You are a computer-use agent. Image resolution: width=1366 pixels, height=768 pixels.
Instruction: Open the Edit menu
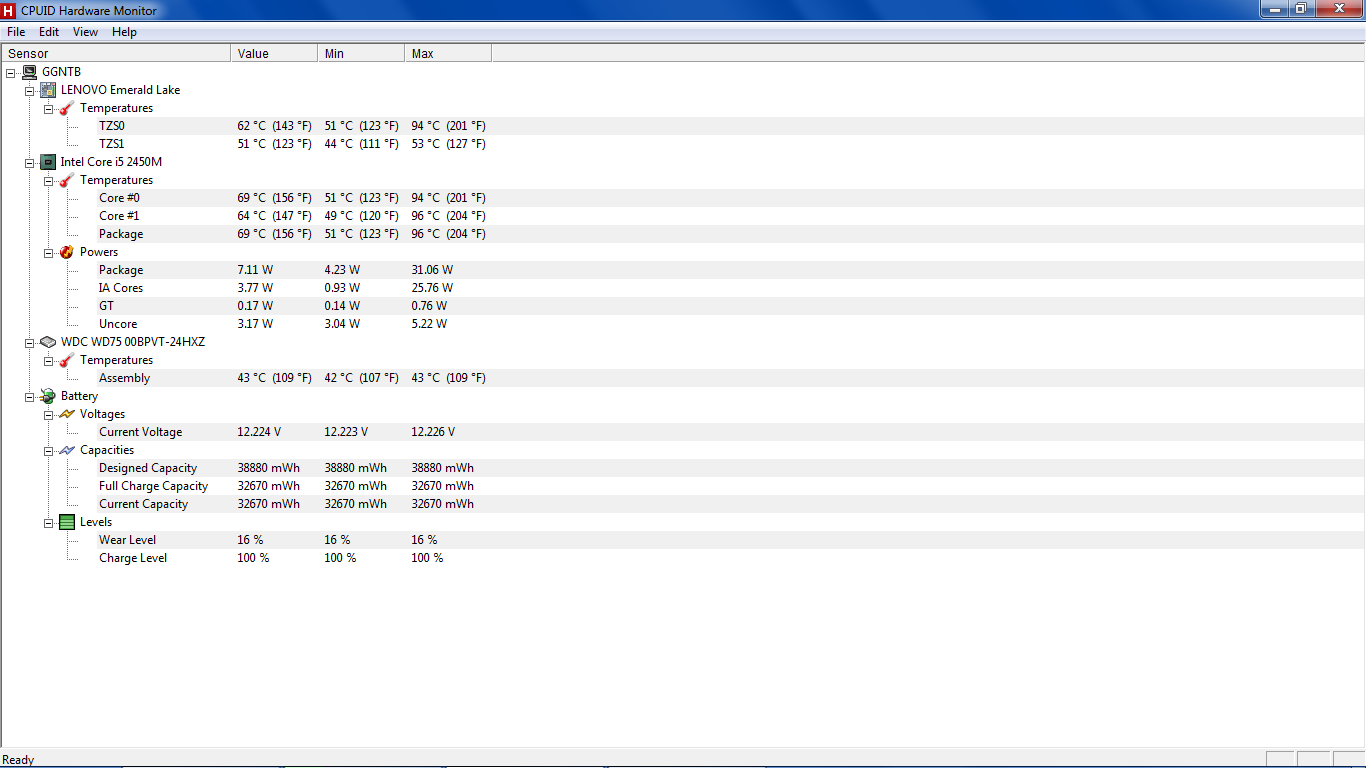pyautogui.click(x=49, y=32)
